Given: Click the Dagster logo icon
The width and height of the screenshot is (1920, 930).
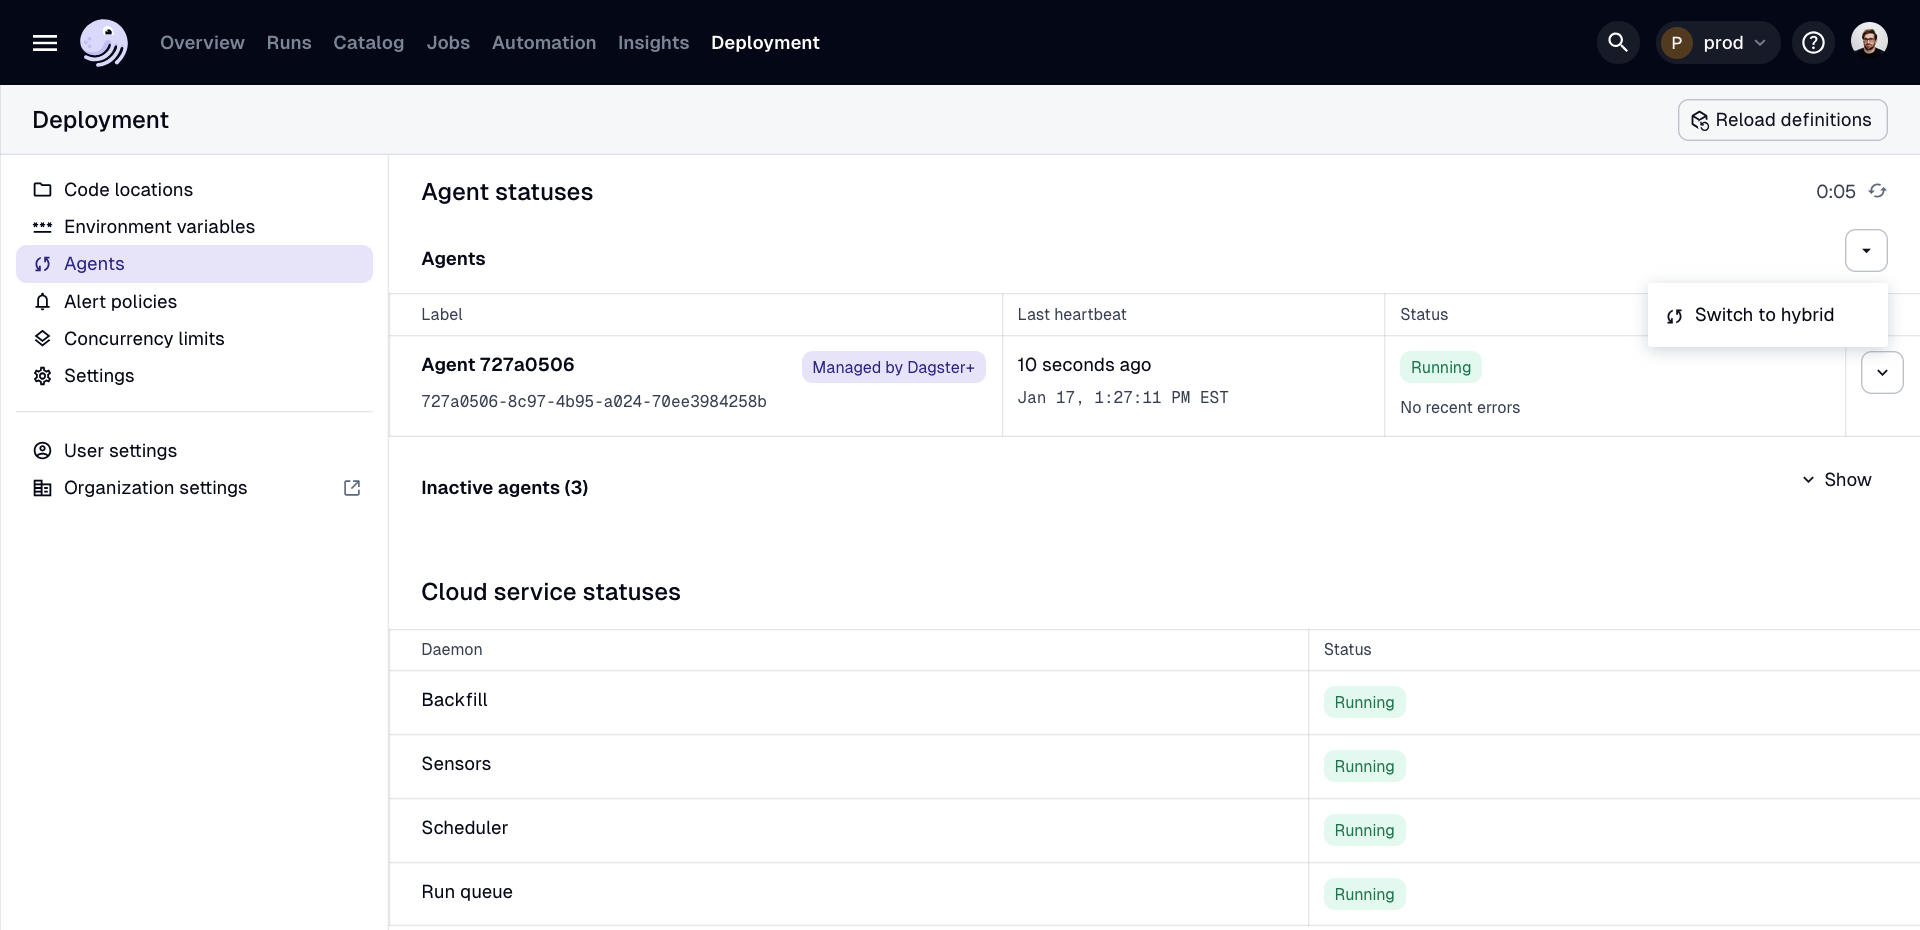Looking at the screenshot, I should (x=104, y=43).
